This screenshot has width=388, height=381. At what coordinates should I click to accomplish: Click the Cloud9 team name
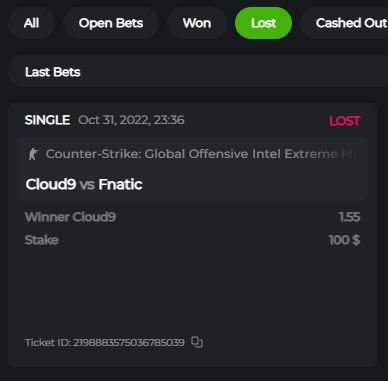point(51,184)
